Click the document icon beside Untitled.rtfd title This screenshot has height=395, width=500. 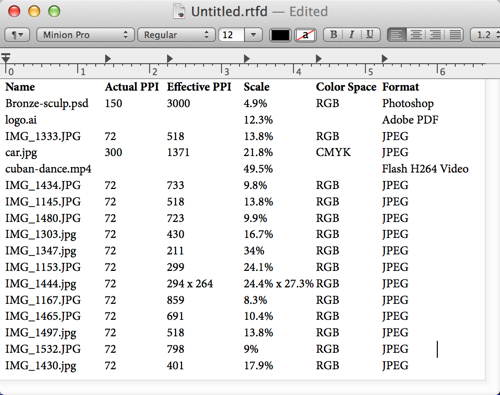click(179, 11)
